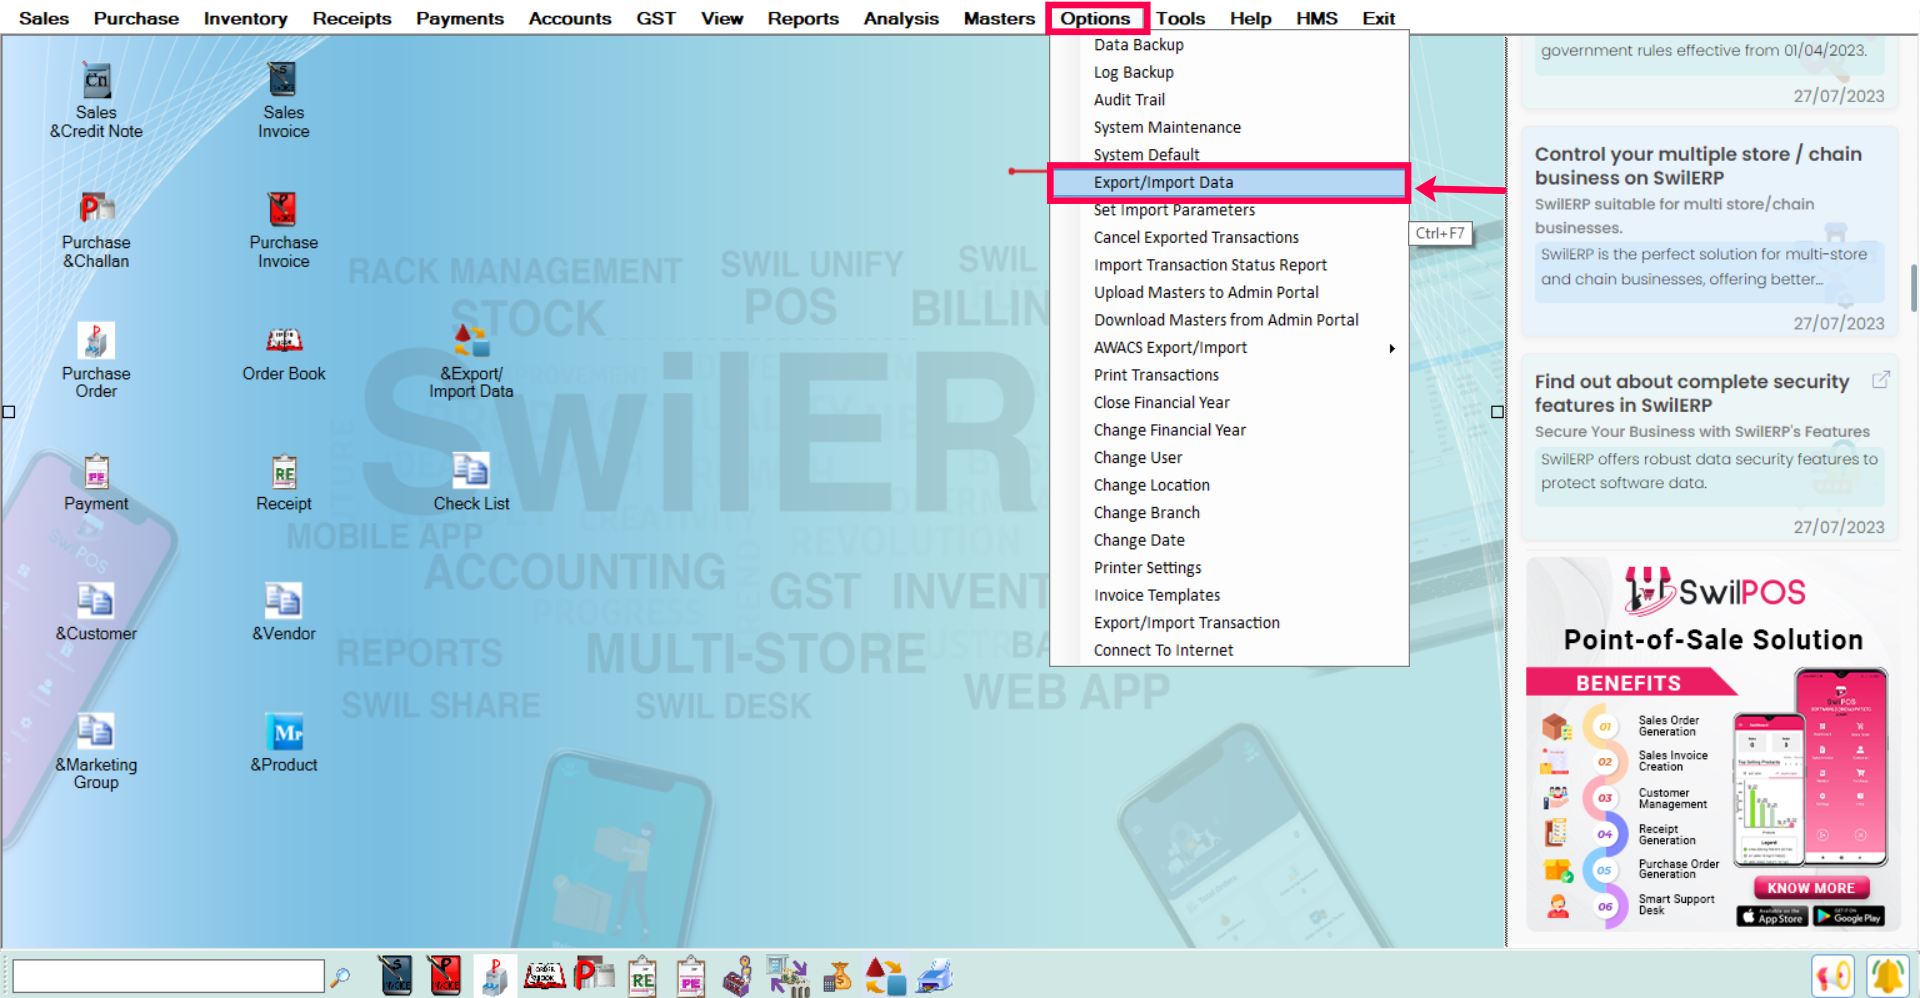Open the Sales menu
This screenshot has height=998, width=1920.
[44, 18]
